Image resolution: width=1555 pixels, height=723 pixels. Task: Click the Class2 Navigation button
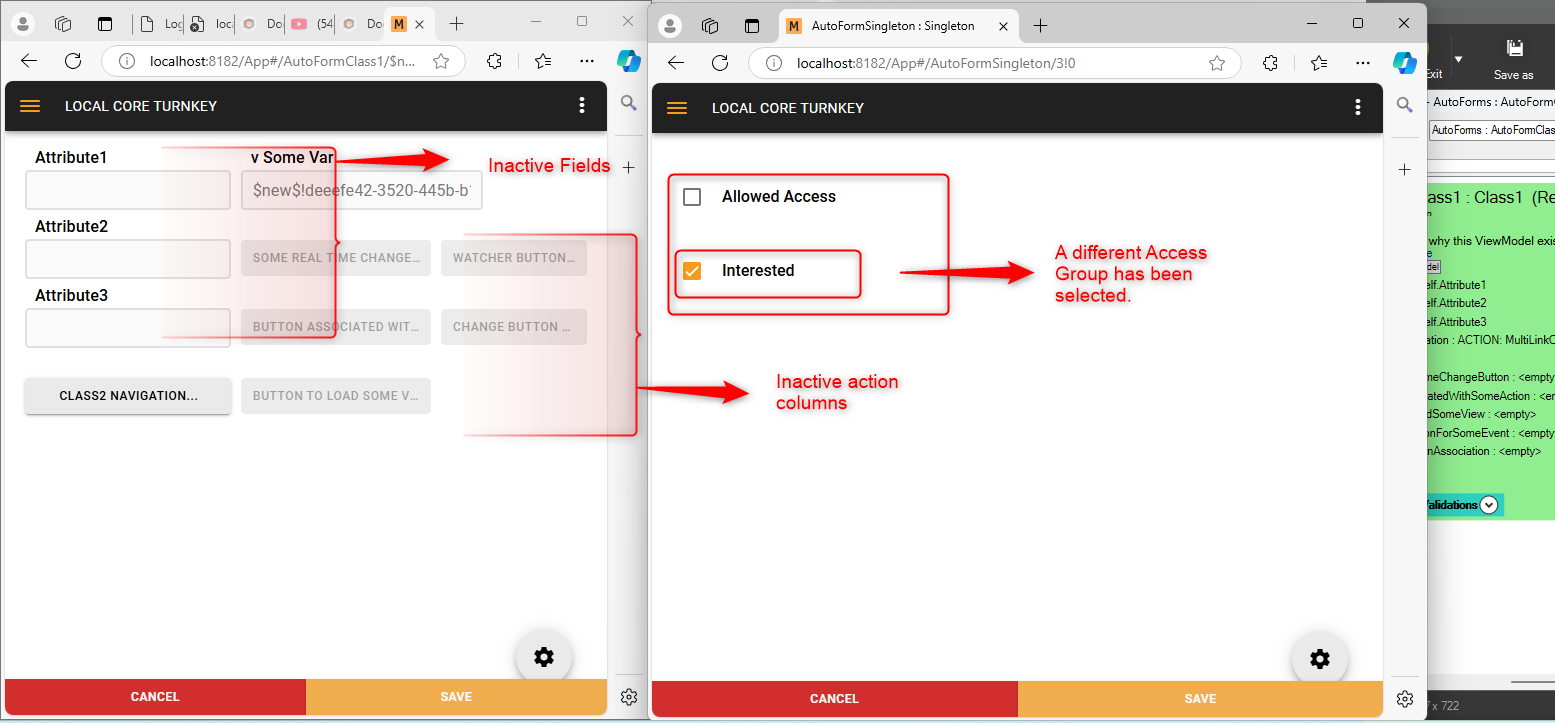click(128, 396)
